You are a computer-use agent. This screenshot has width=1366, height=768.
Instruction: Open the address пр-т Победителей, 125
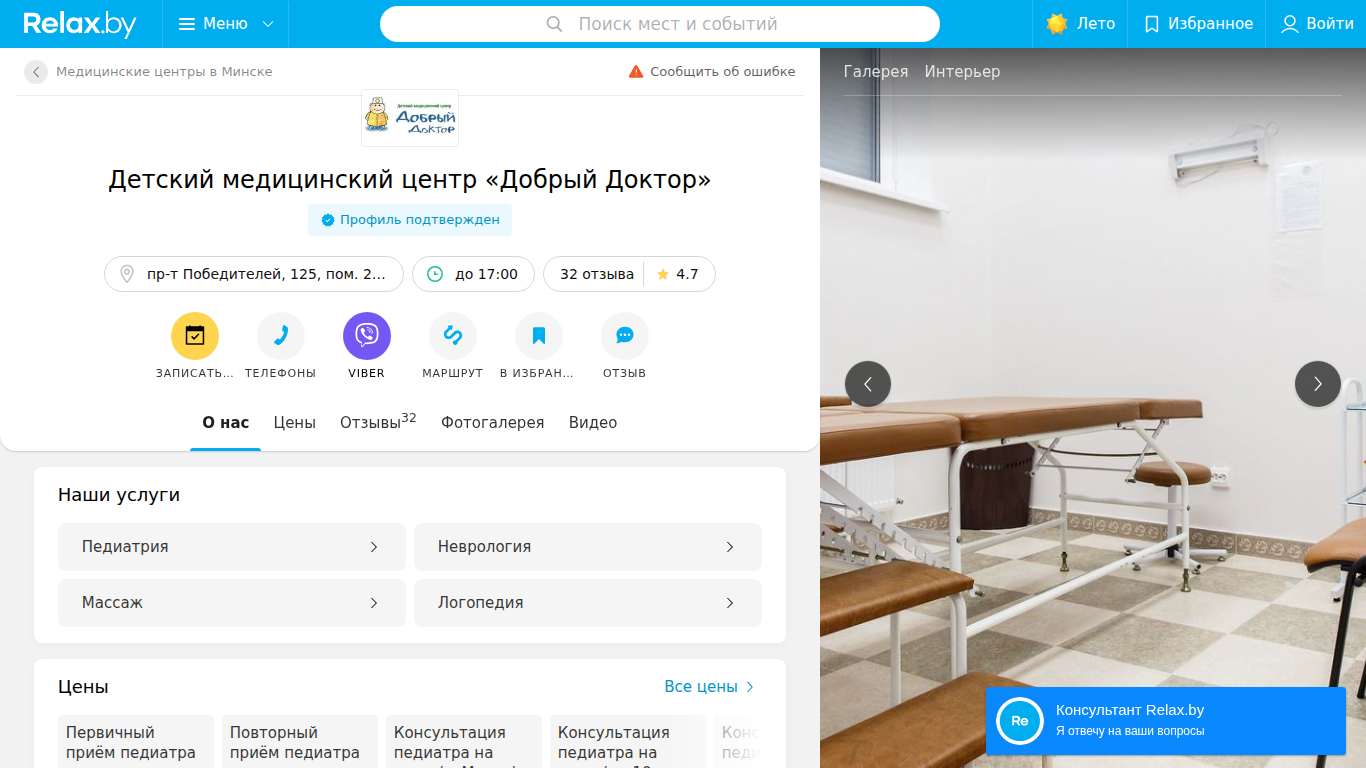pos(254,274)
